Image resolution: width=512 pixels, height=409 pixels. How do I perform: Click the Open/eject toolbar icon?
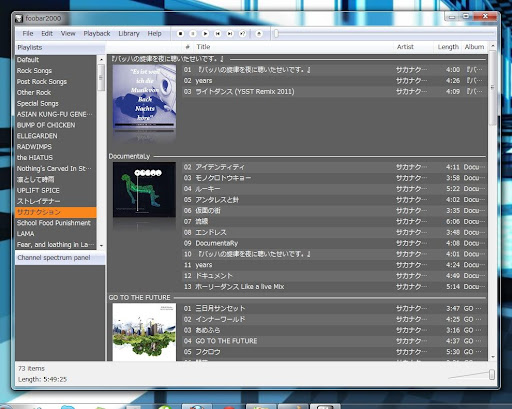tap(259, 33)
